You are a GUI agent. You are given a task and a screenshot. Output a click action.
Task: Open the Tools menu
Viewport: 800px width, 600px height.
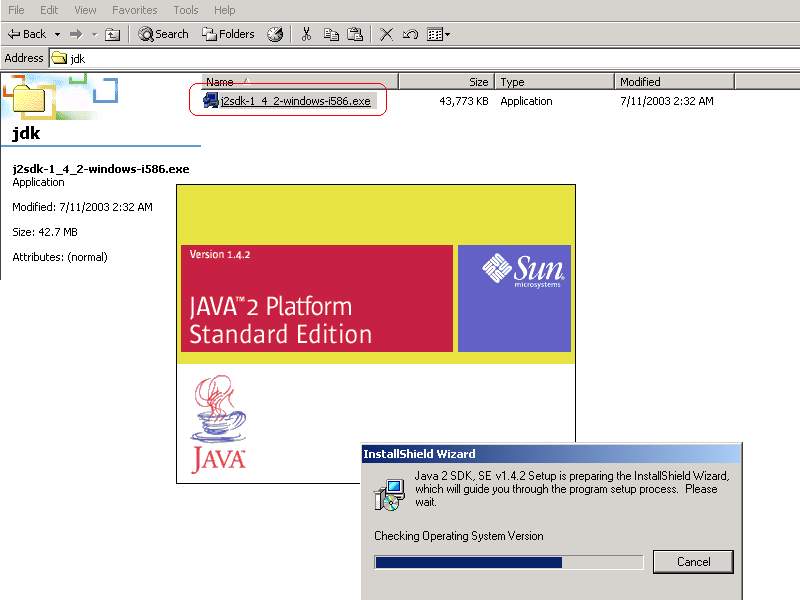tap(186, 10)
